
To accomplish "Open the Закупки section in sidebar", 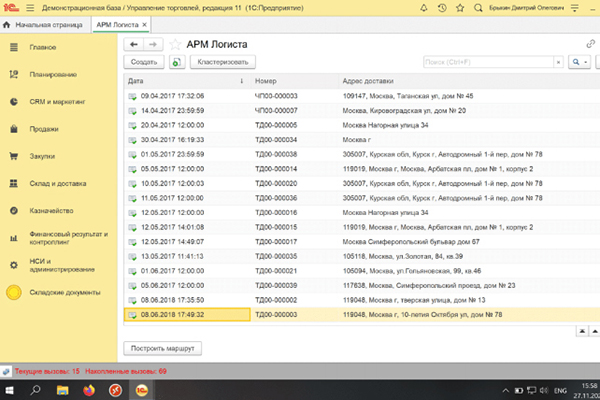I will coord(42,156).
